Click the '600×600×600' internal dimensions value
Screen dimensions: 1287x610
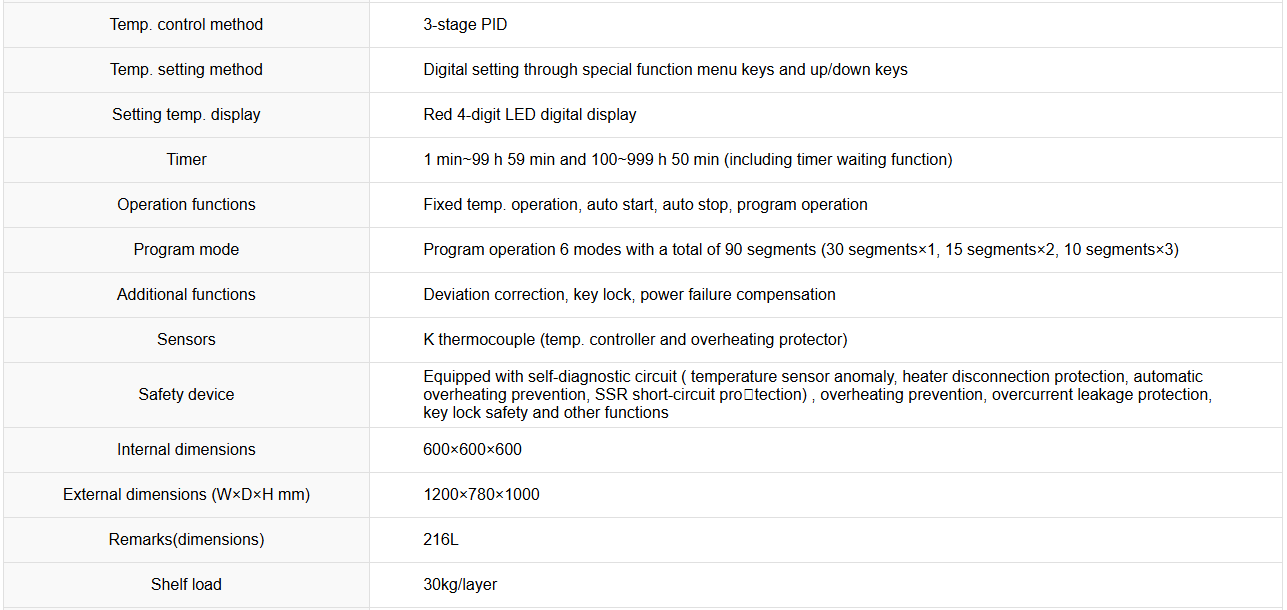(472, 449)
